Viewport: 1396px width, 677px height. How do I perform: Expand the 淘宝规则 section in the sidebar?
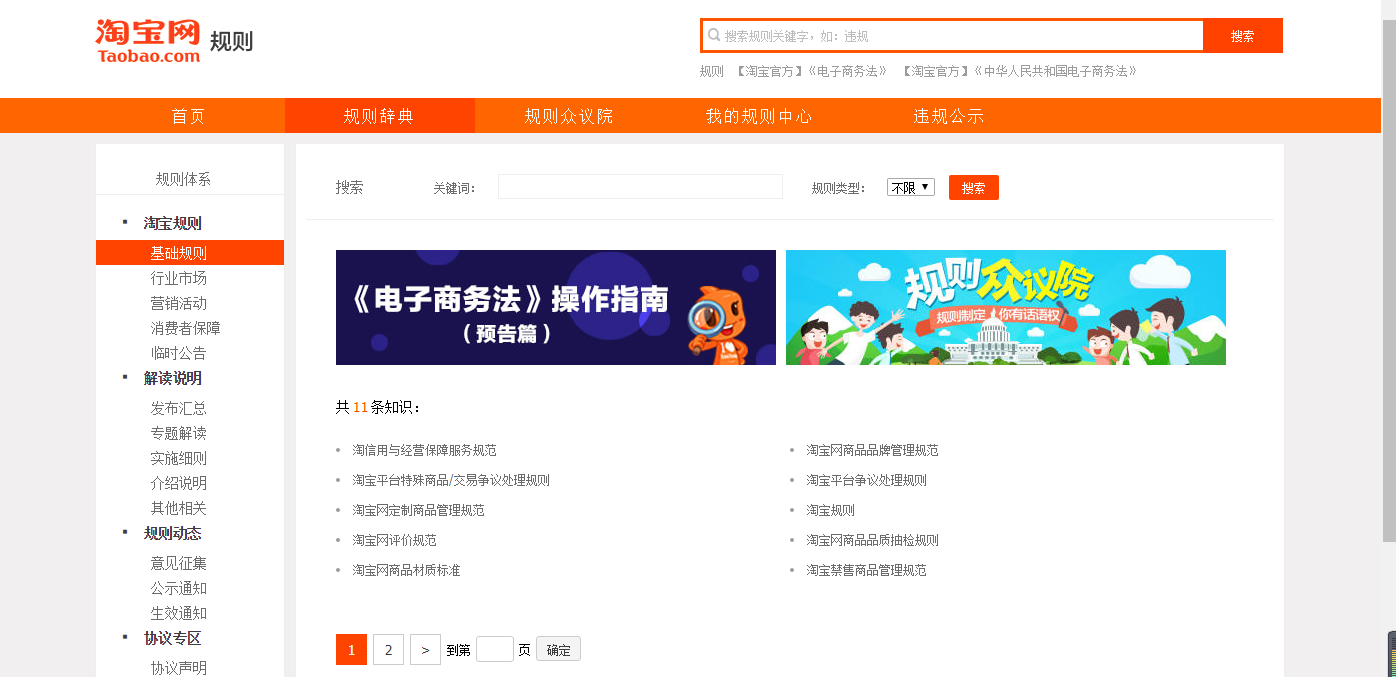(172, 223)
